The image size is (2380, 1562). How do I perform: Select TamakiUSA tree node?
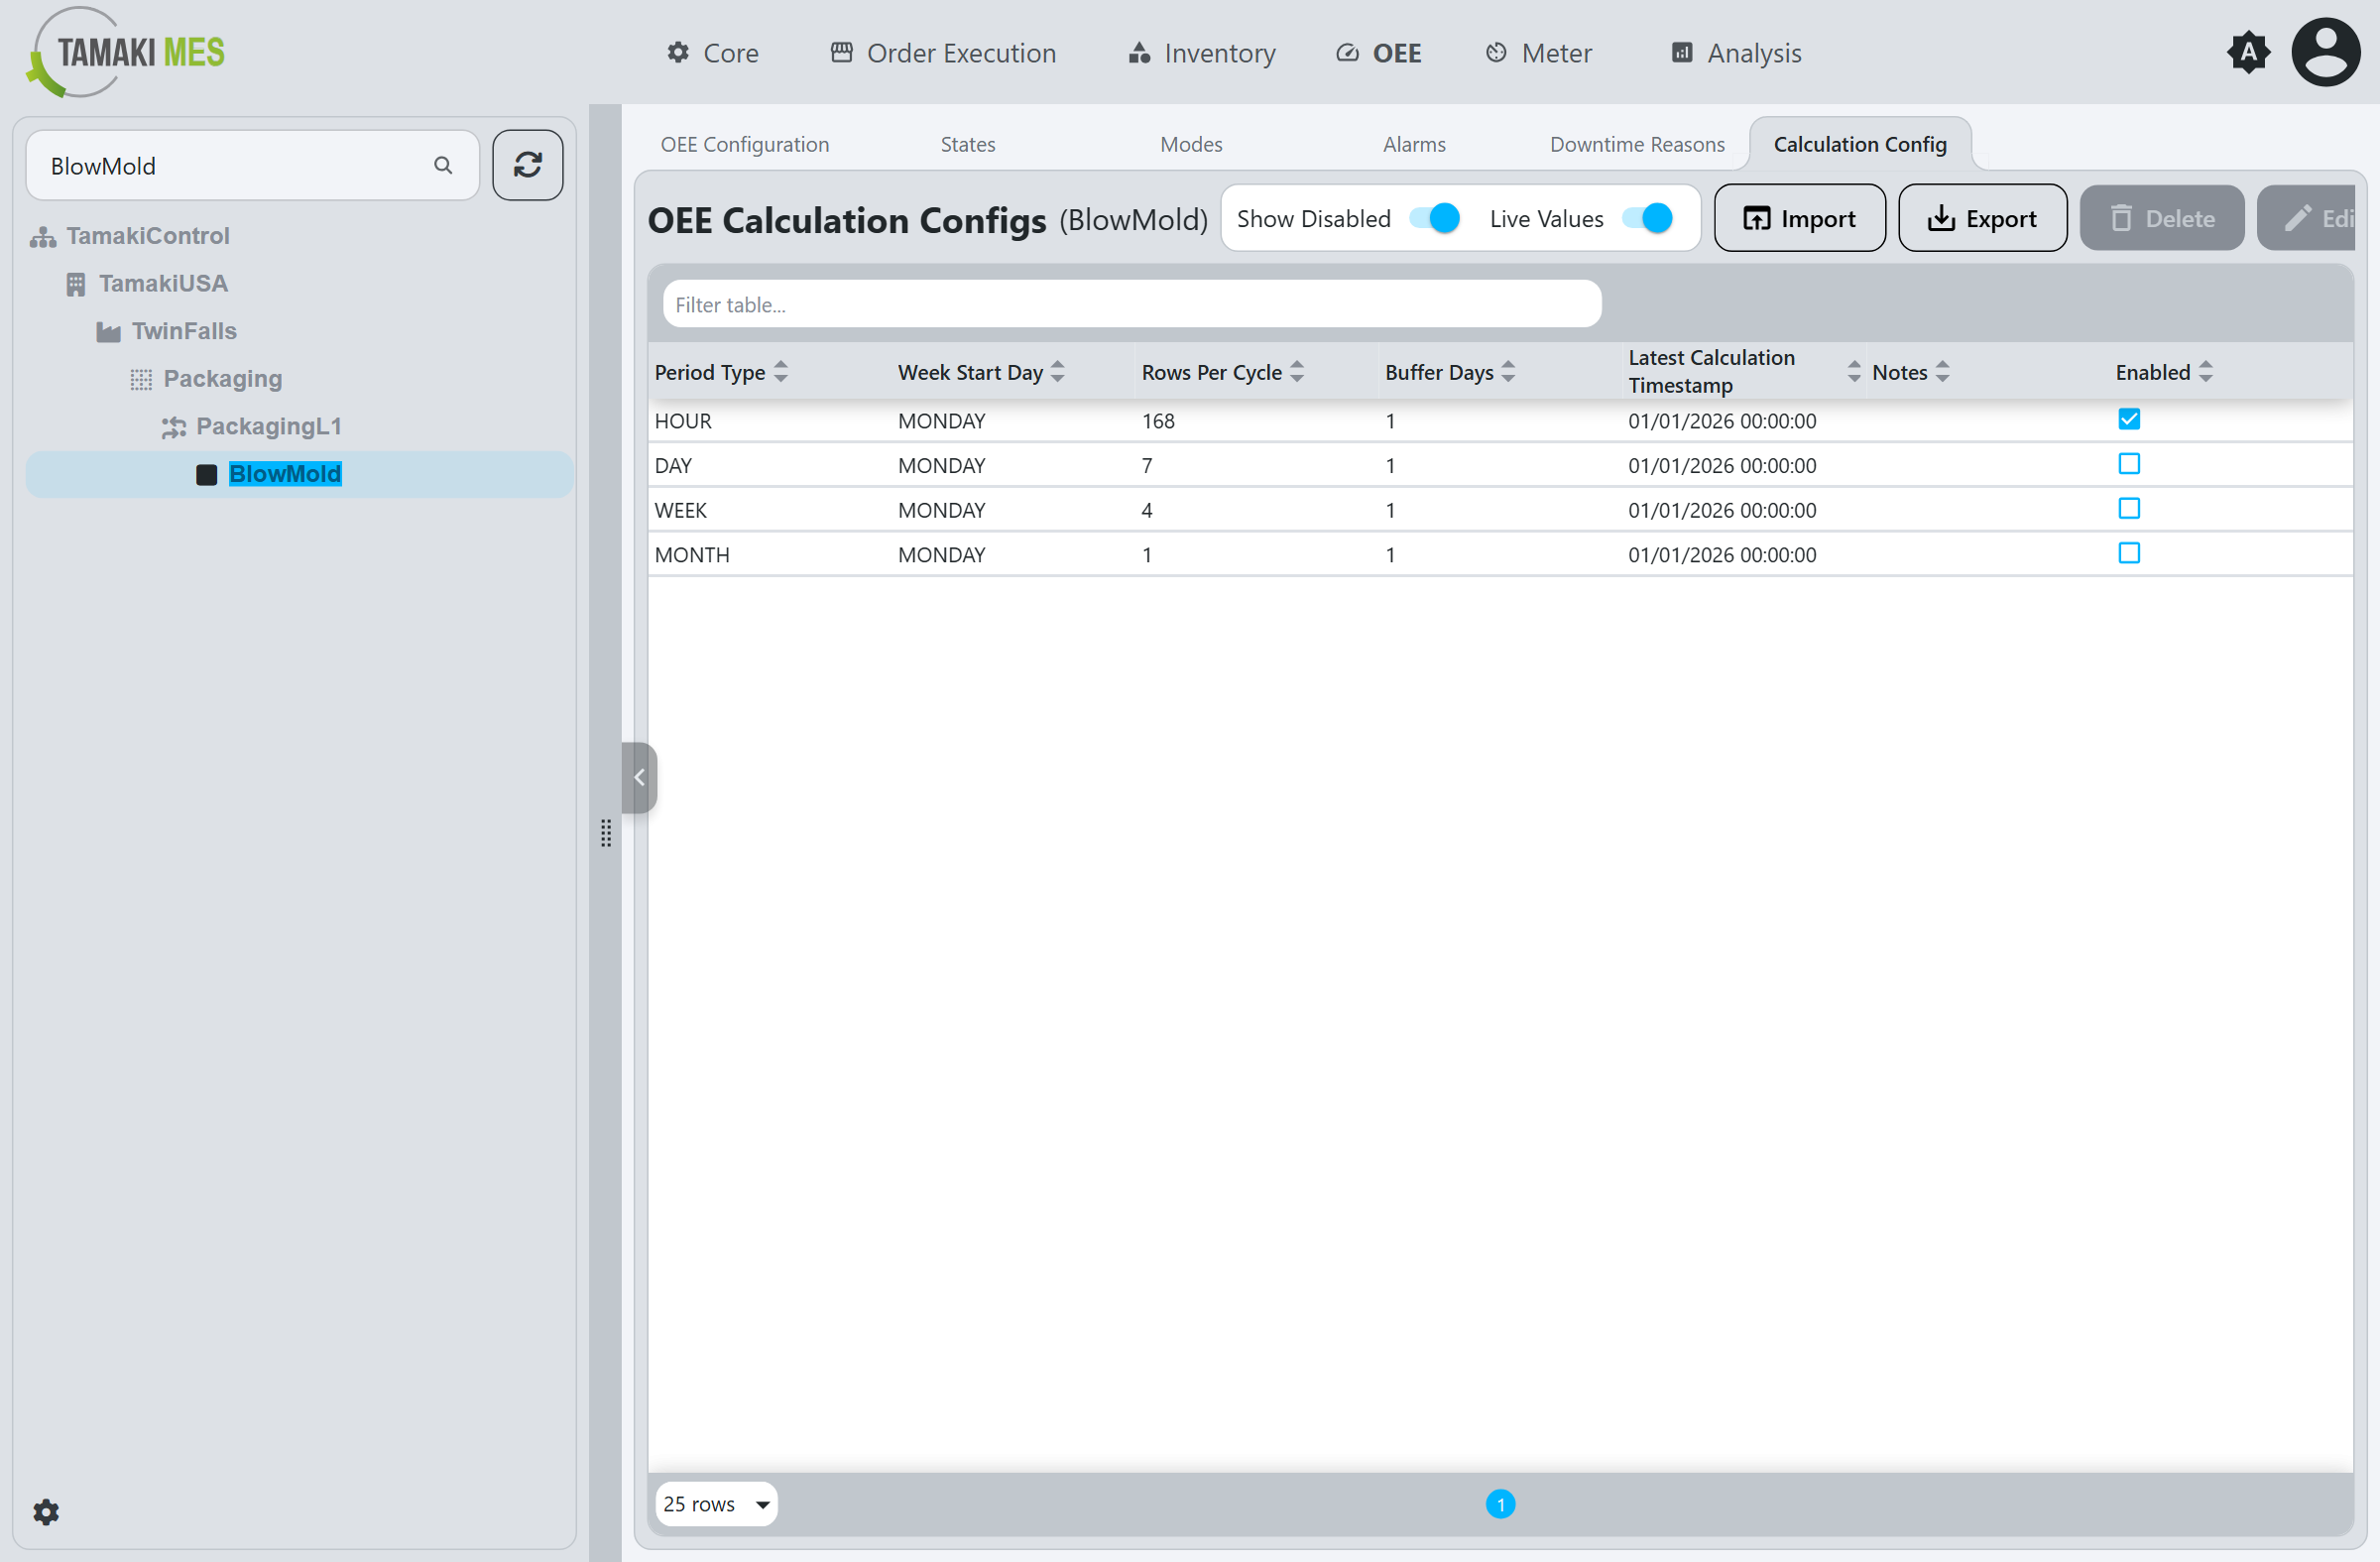point(163,284)
